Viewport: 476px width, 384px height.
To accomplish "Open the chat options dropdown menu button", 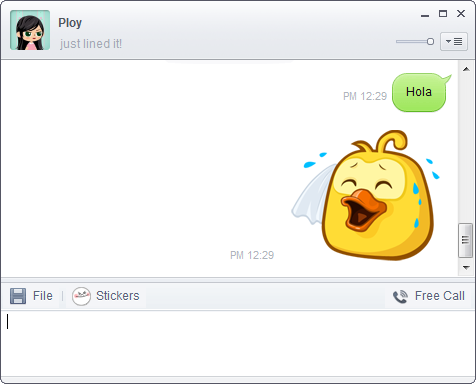I will tap(454, 42).
